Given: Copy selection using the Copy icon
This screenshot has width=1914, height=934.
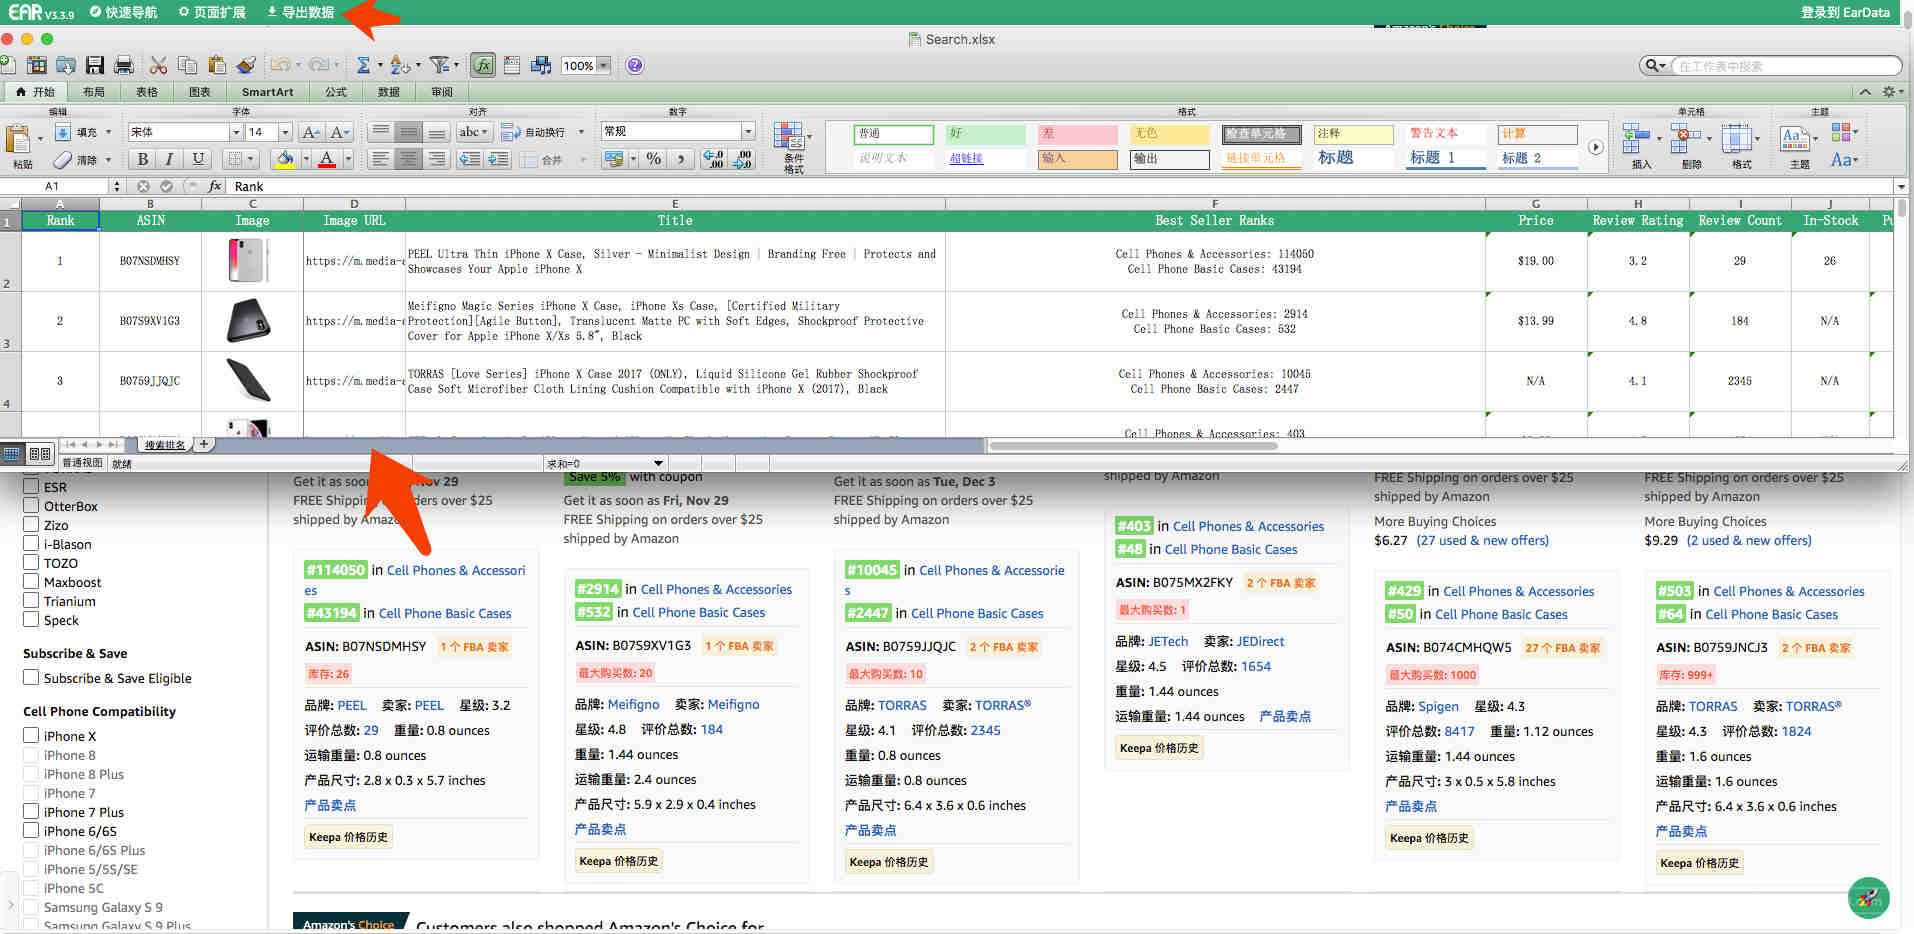Looking at the screenshot, I should (187, 65).
